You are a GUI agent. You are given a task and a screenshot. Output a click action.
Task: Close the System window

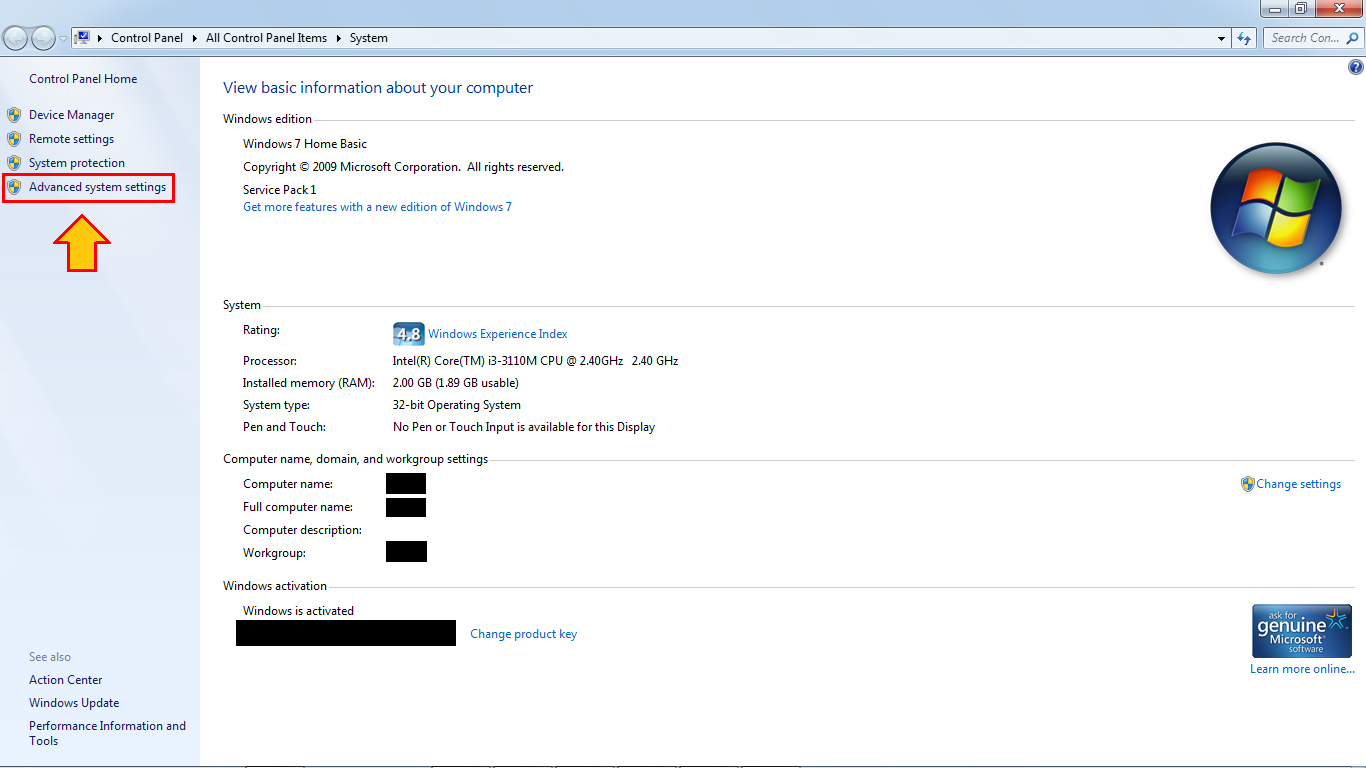(1338, 8)
